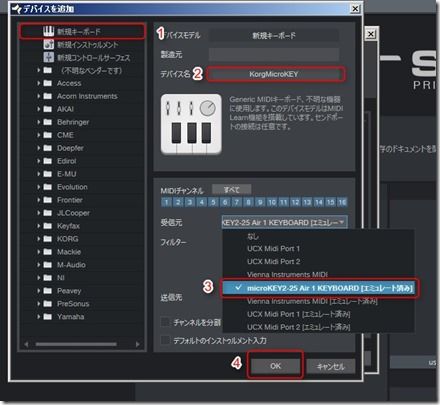This screenshot has width=440, height=405.
Task: Select the 新規コントロールサーフェス fader icon
Action: 49,57
